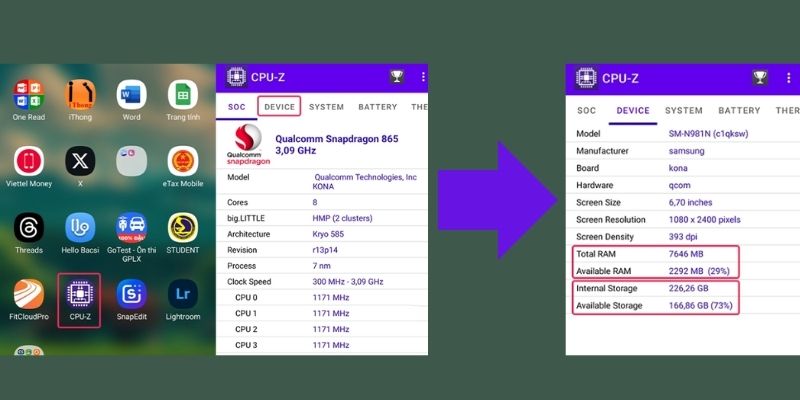
Task: Launch the Lightroom app
Action: click(183, 294)
